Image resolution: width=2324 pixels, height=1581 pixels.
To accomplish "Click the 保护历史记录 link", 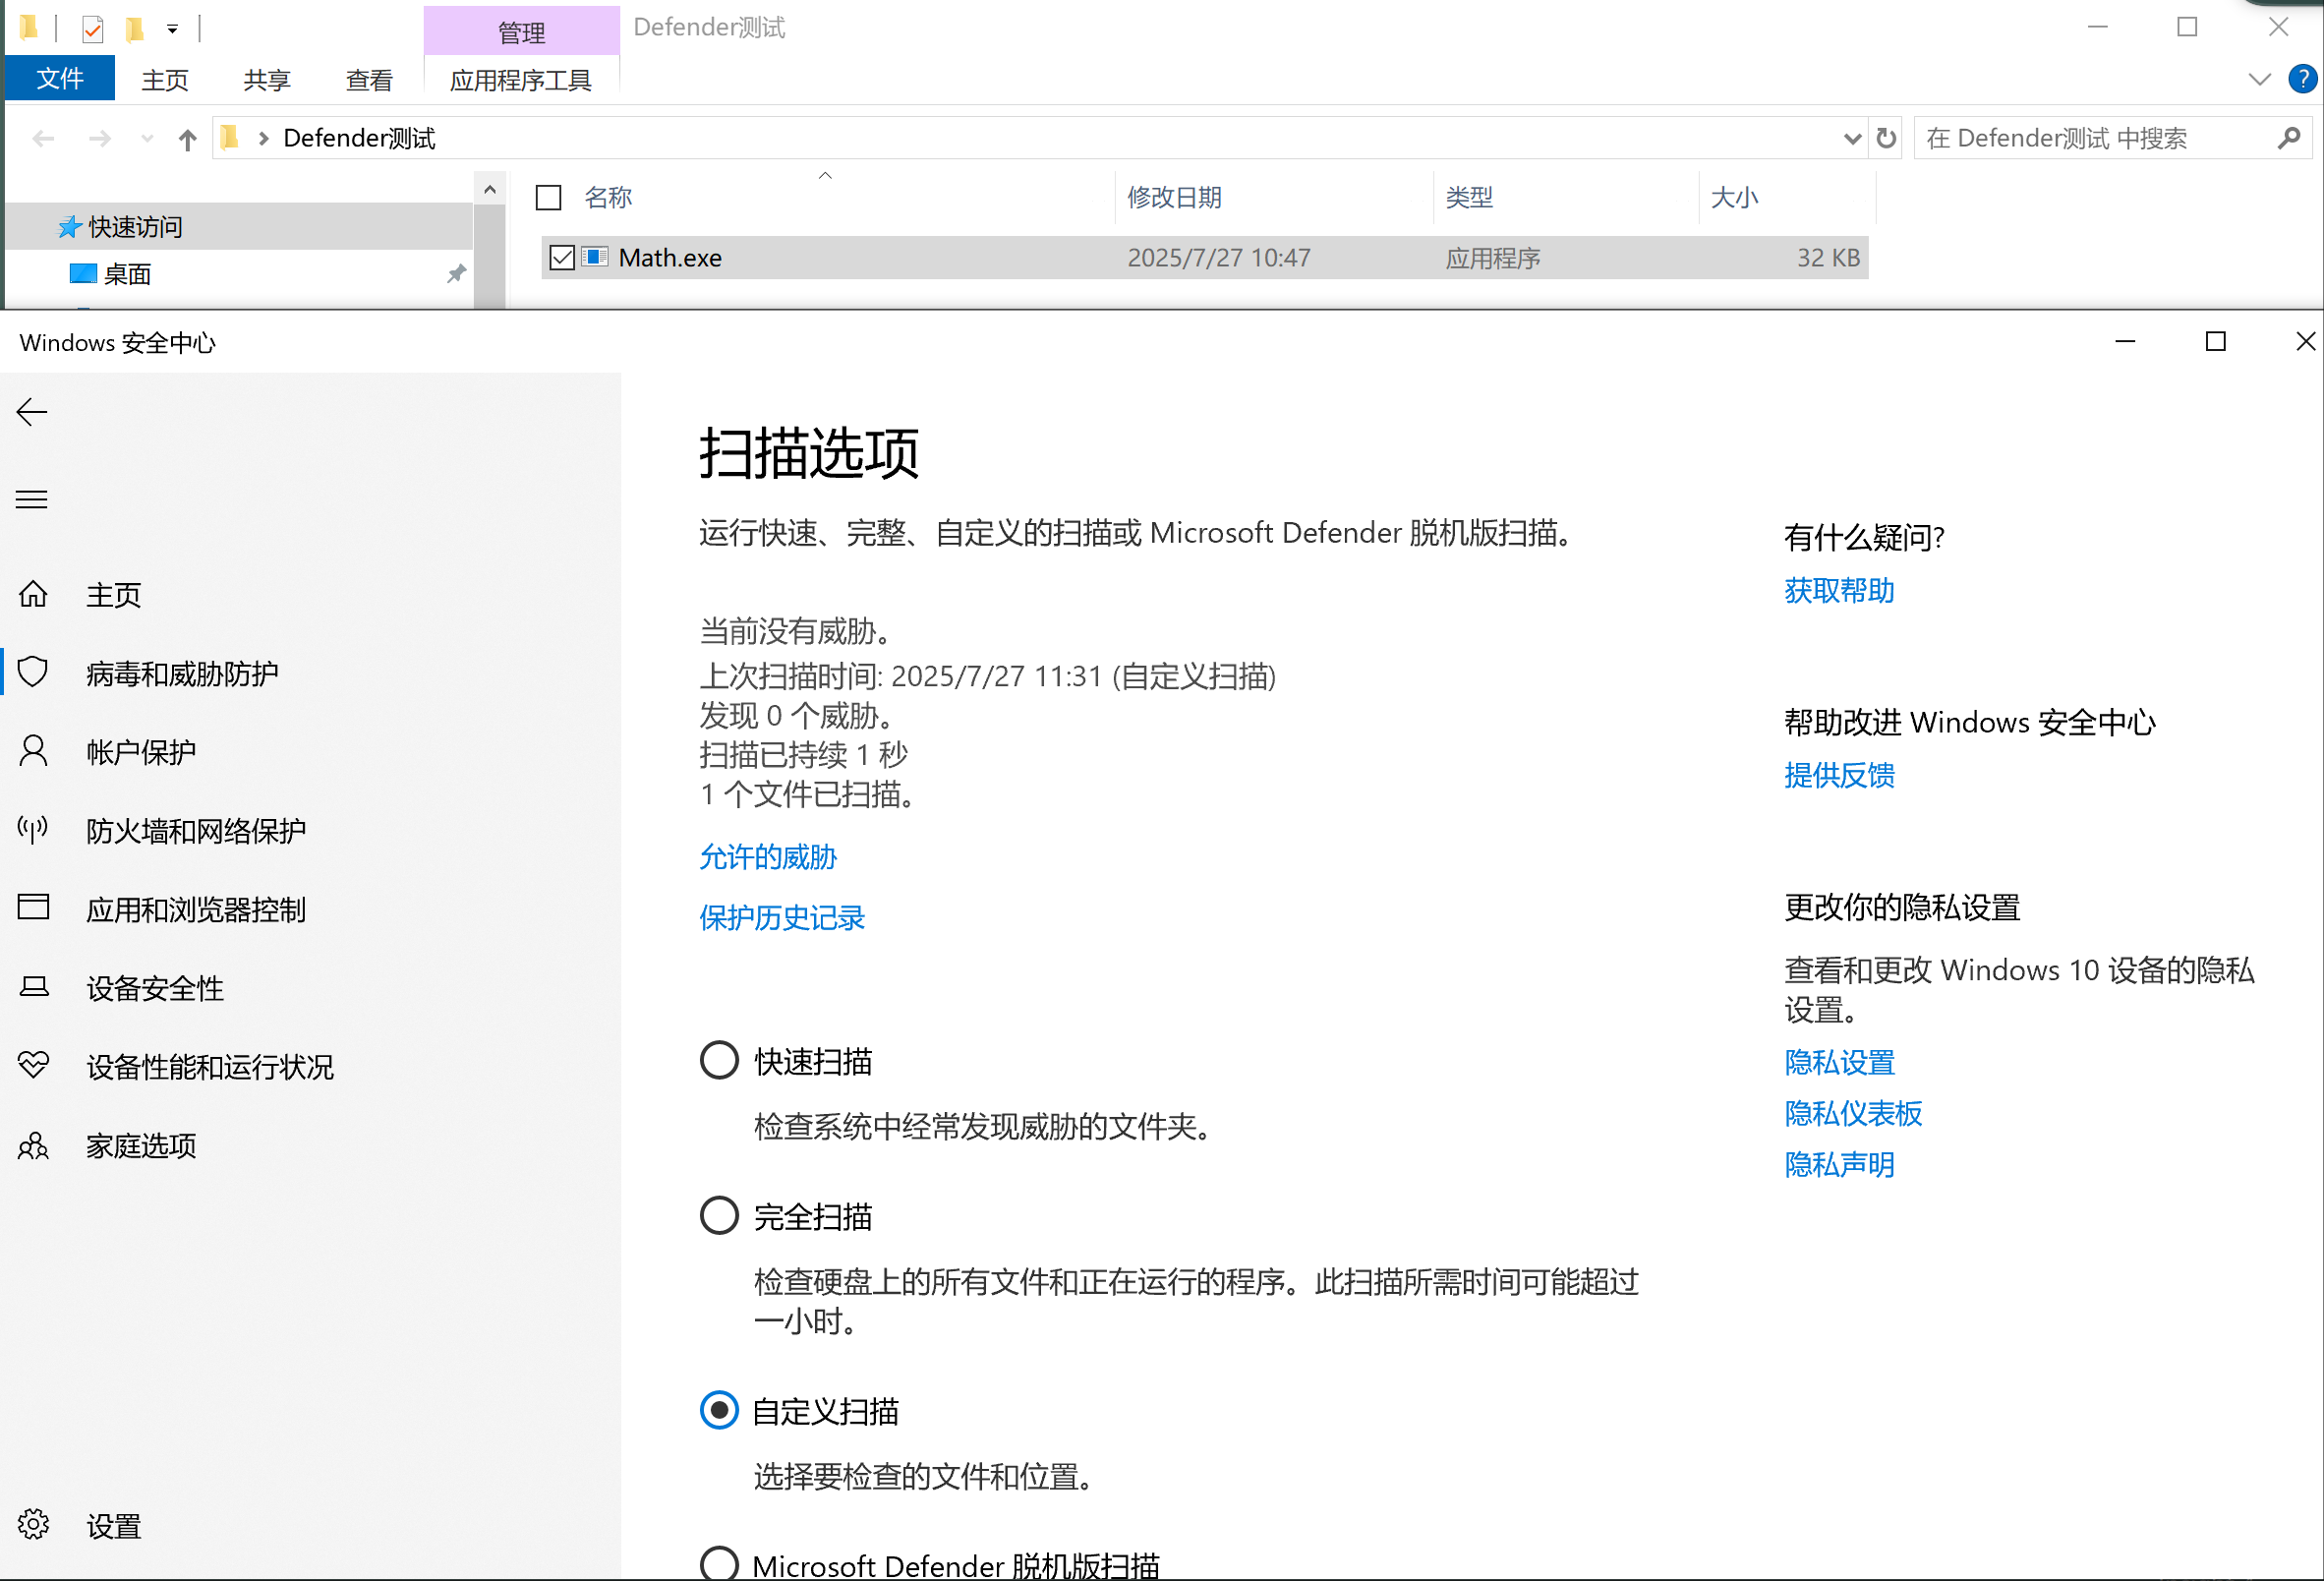I will tap(781, 917).
